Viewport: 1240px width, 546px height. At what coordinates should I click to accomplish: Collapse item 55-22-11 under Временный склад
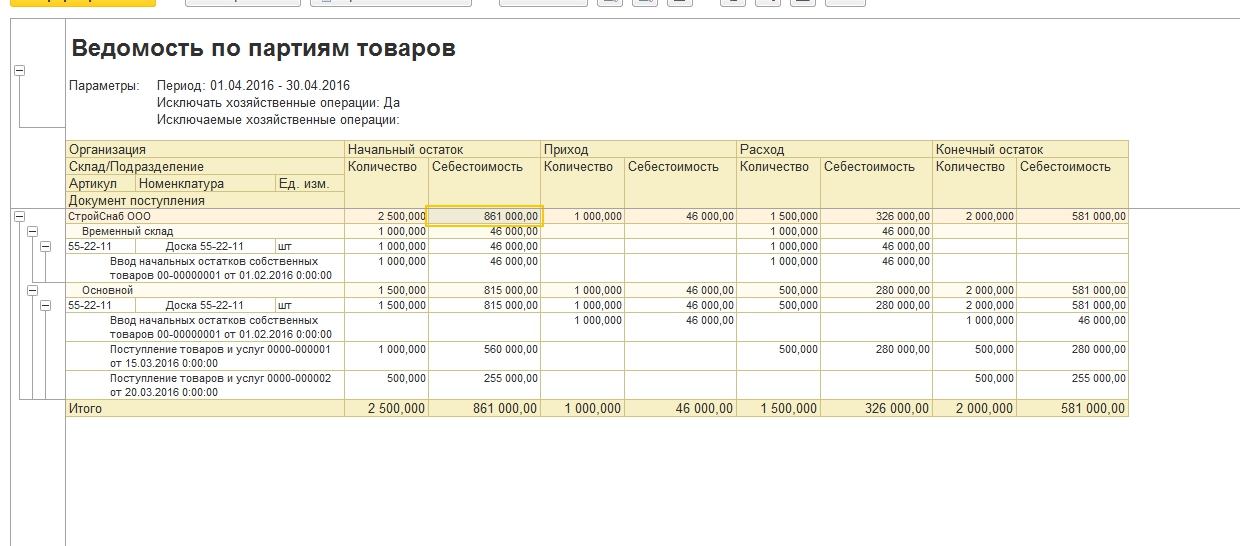click(45, 246)
